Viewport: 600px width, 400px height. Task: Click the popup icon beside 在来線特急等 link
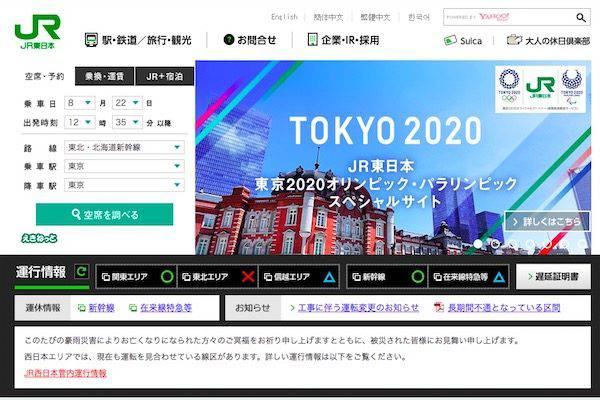coord(133,308)
